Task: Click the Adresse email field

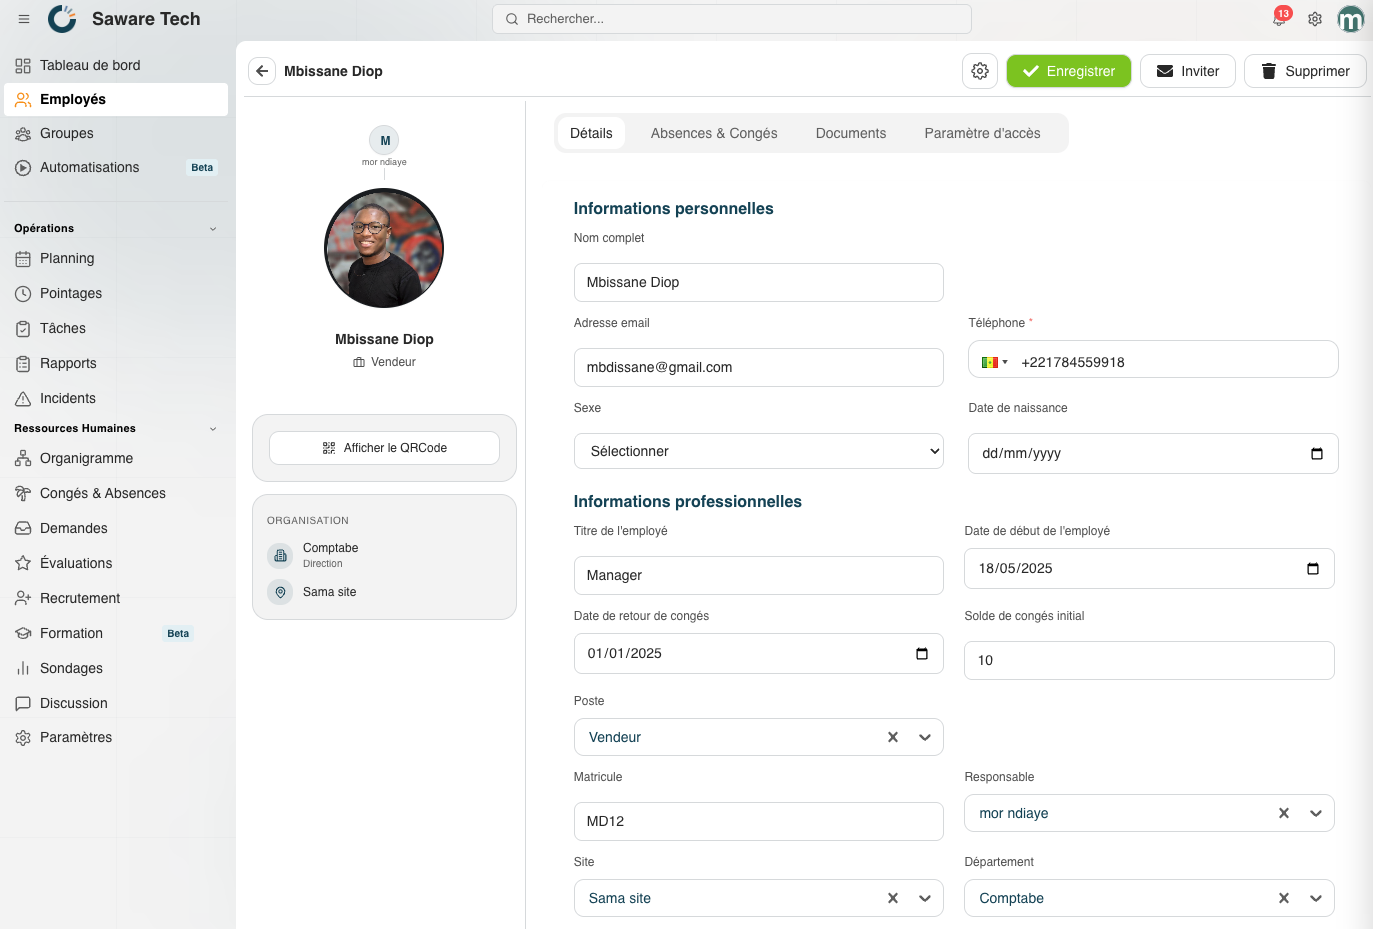Action: [759, 367]
